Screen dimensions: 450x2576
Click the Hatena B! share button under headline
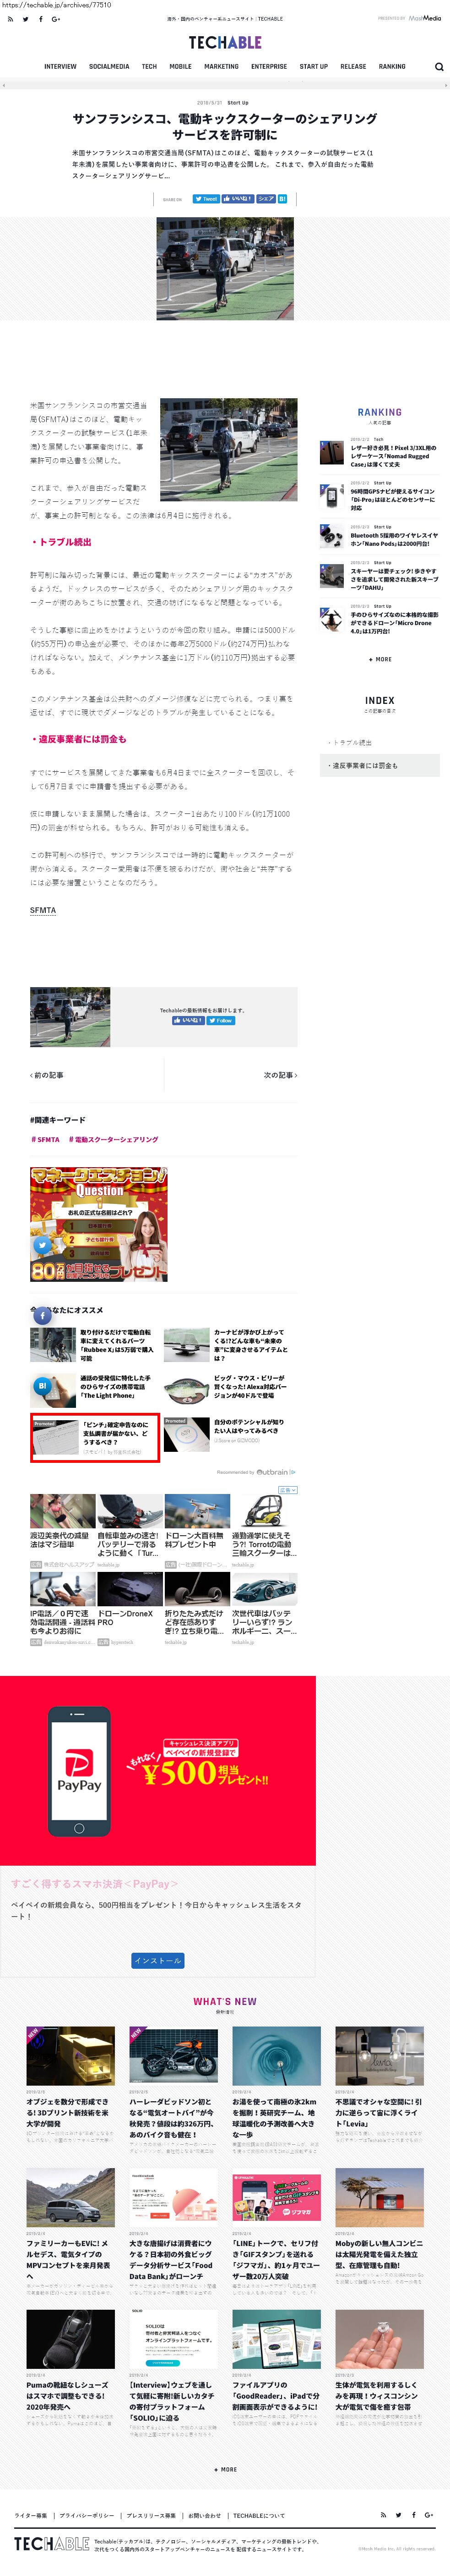(282, 199)
